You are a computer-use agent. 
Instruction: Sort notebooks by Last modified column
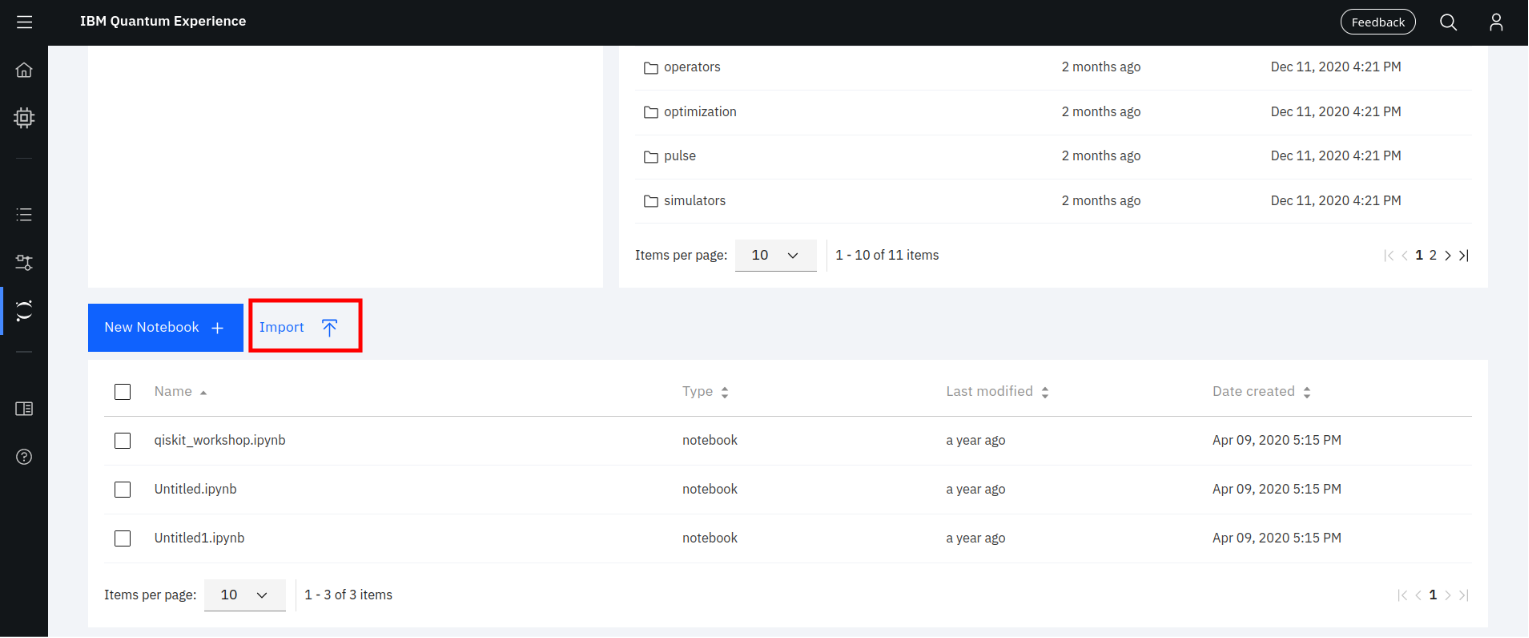[997, 392]
